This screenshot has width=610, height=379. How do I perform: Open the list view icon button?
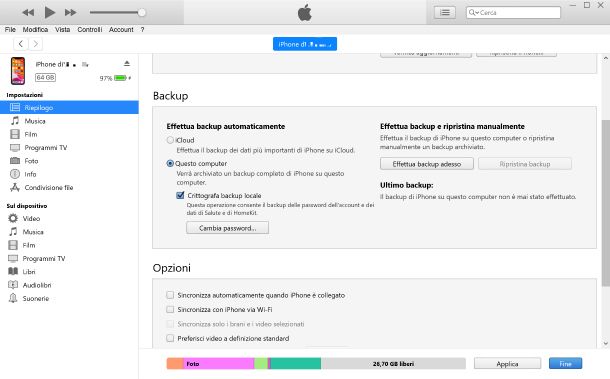[445, 12]
